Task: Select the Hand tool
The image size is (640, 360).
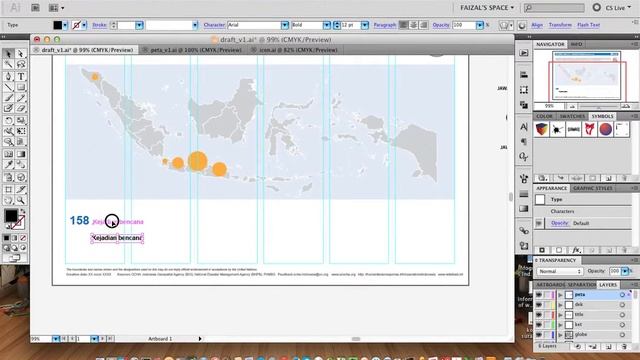Action: coord(8,200)
